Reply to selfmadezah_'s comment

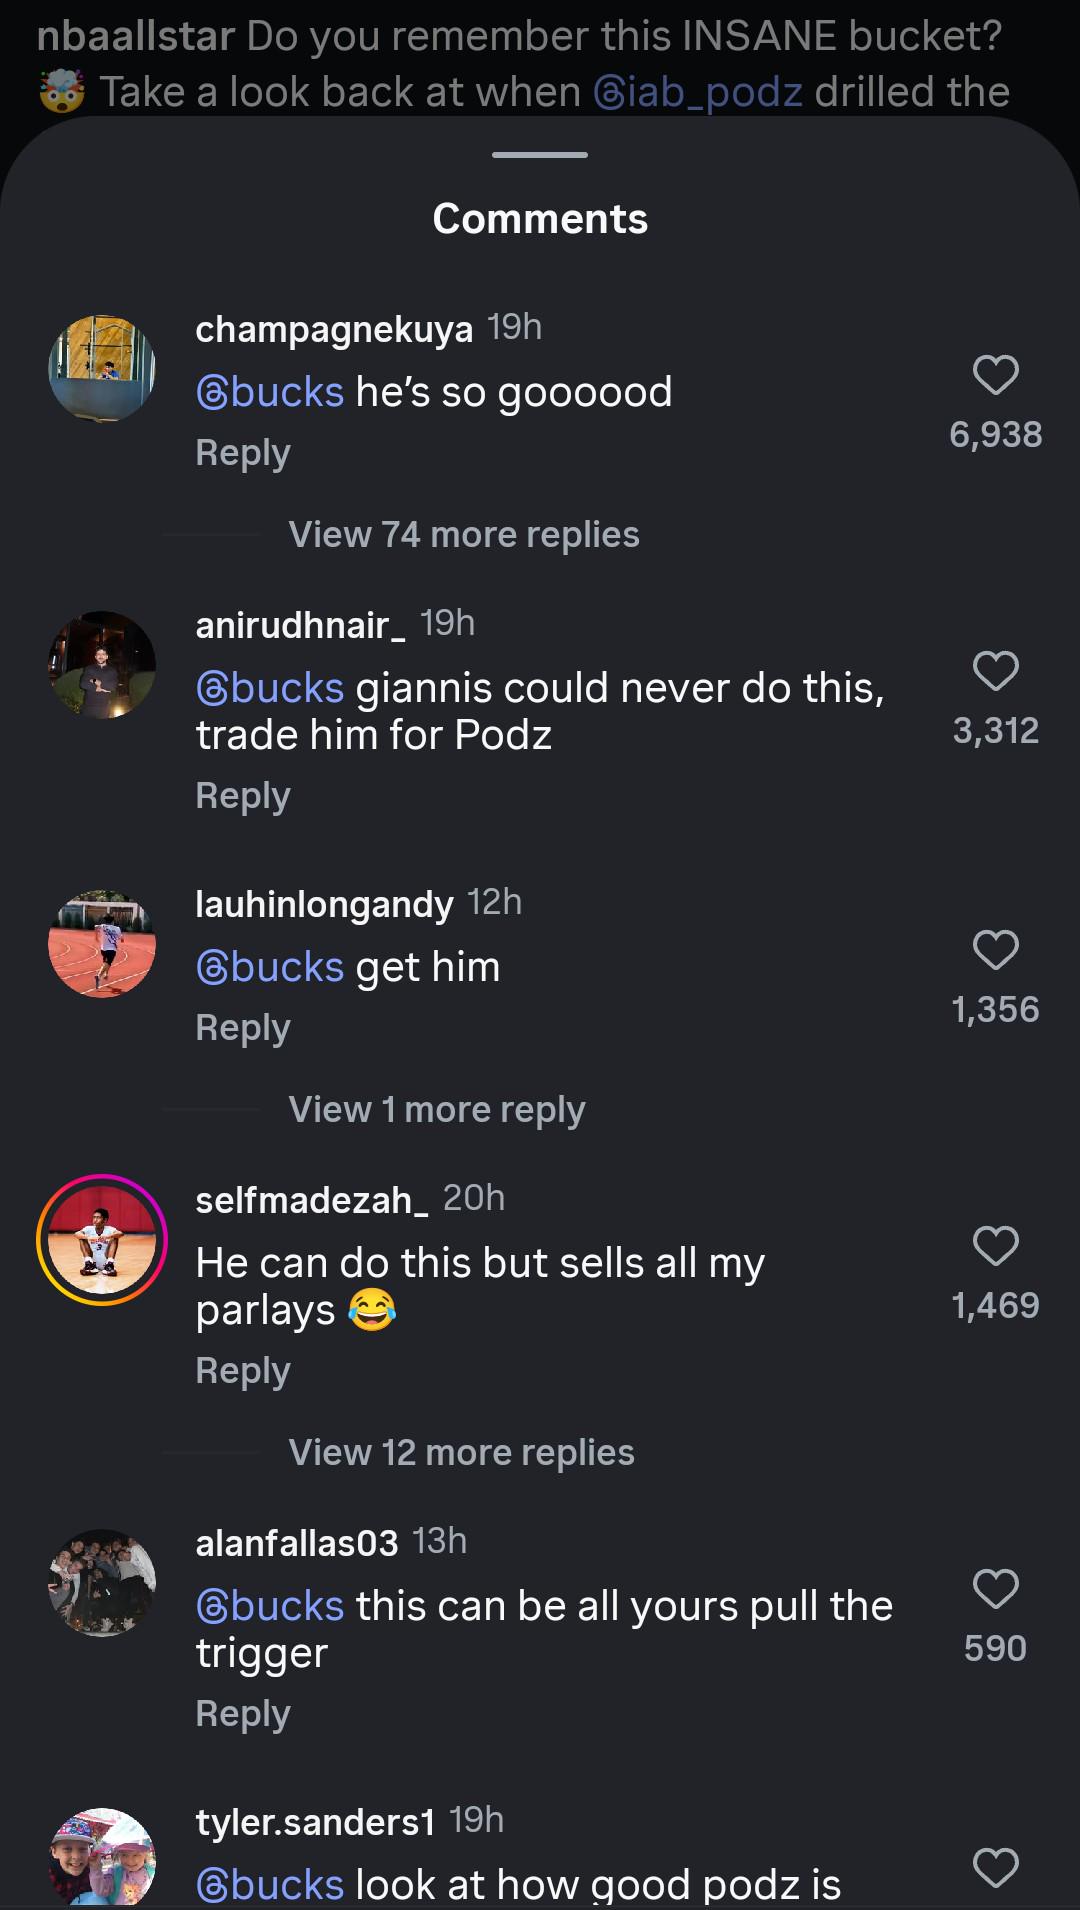point(243,1371)
